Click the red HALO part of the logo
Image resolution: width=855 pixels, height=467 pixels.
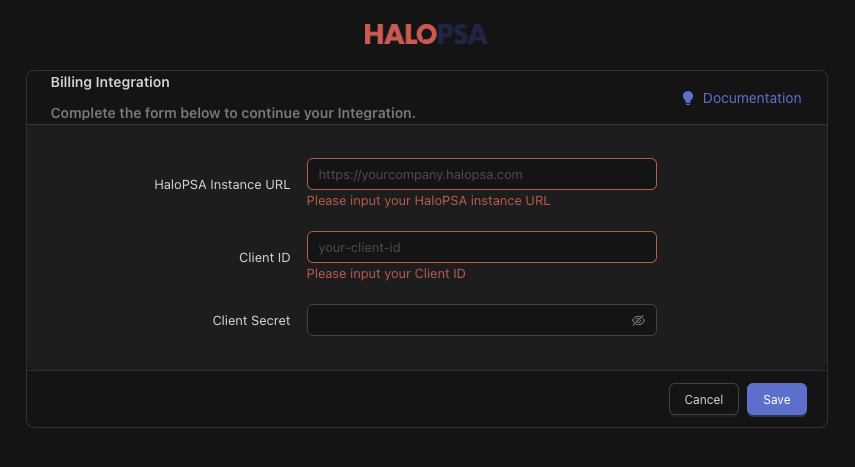point(399,35)
